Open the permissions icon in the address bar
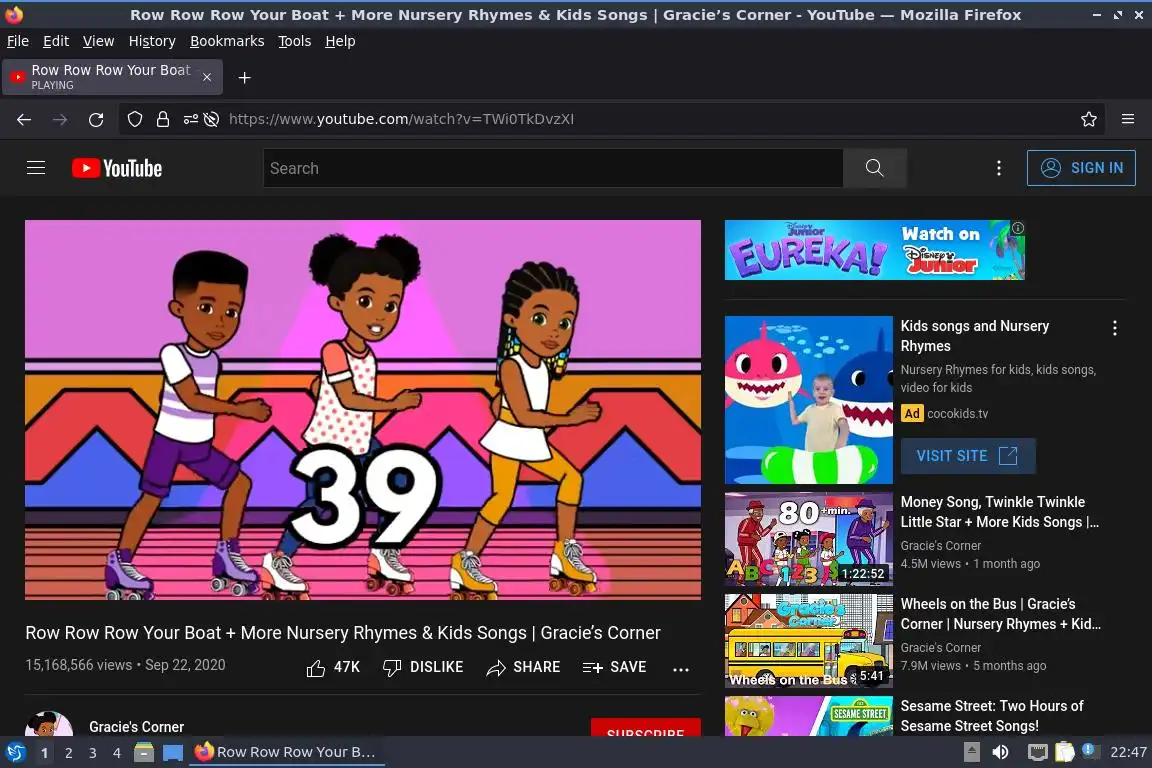Image resolution: width=1152 pixels, height=768 pixels. point(190,119)
